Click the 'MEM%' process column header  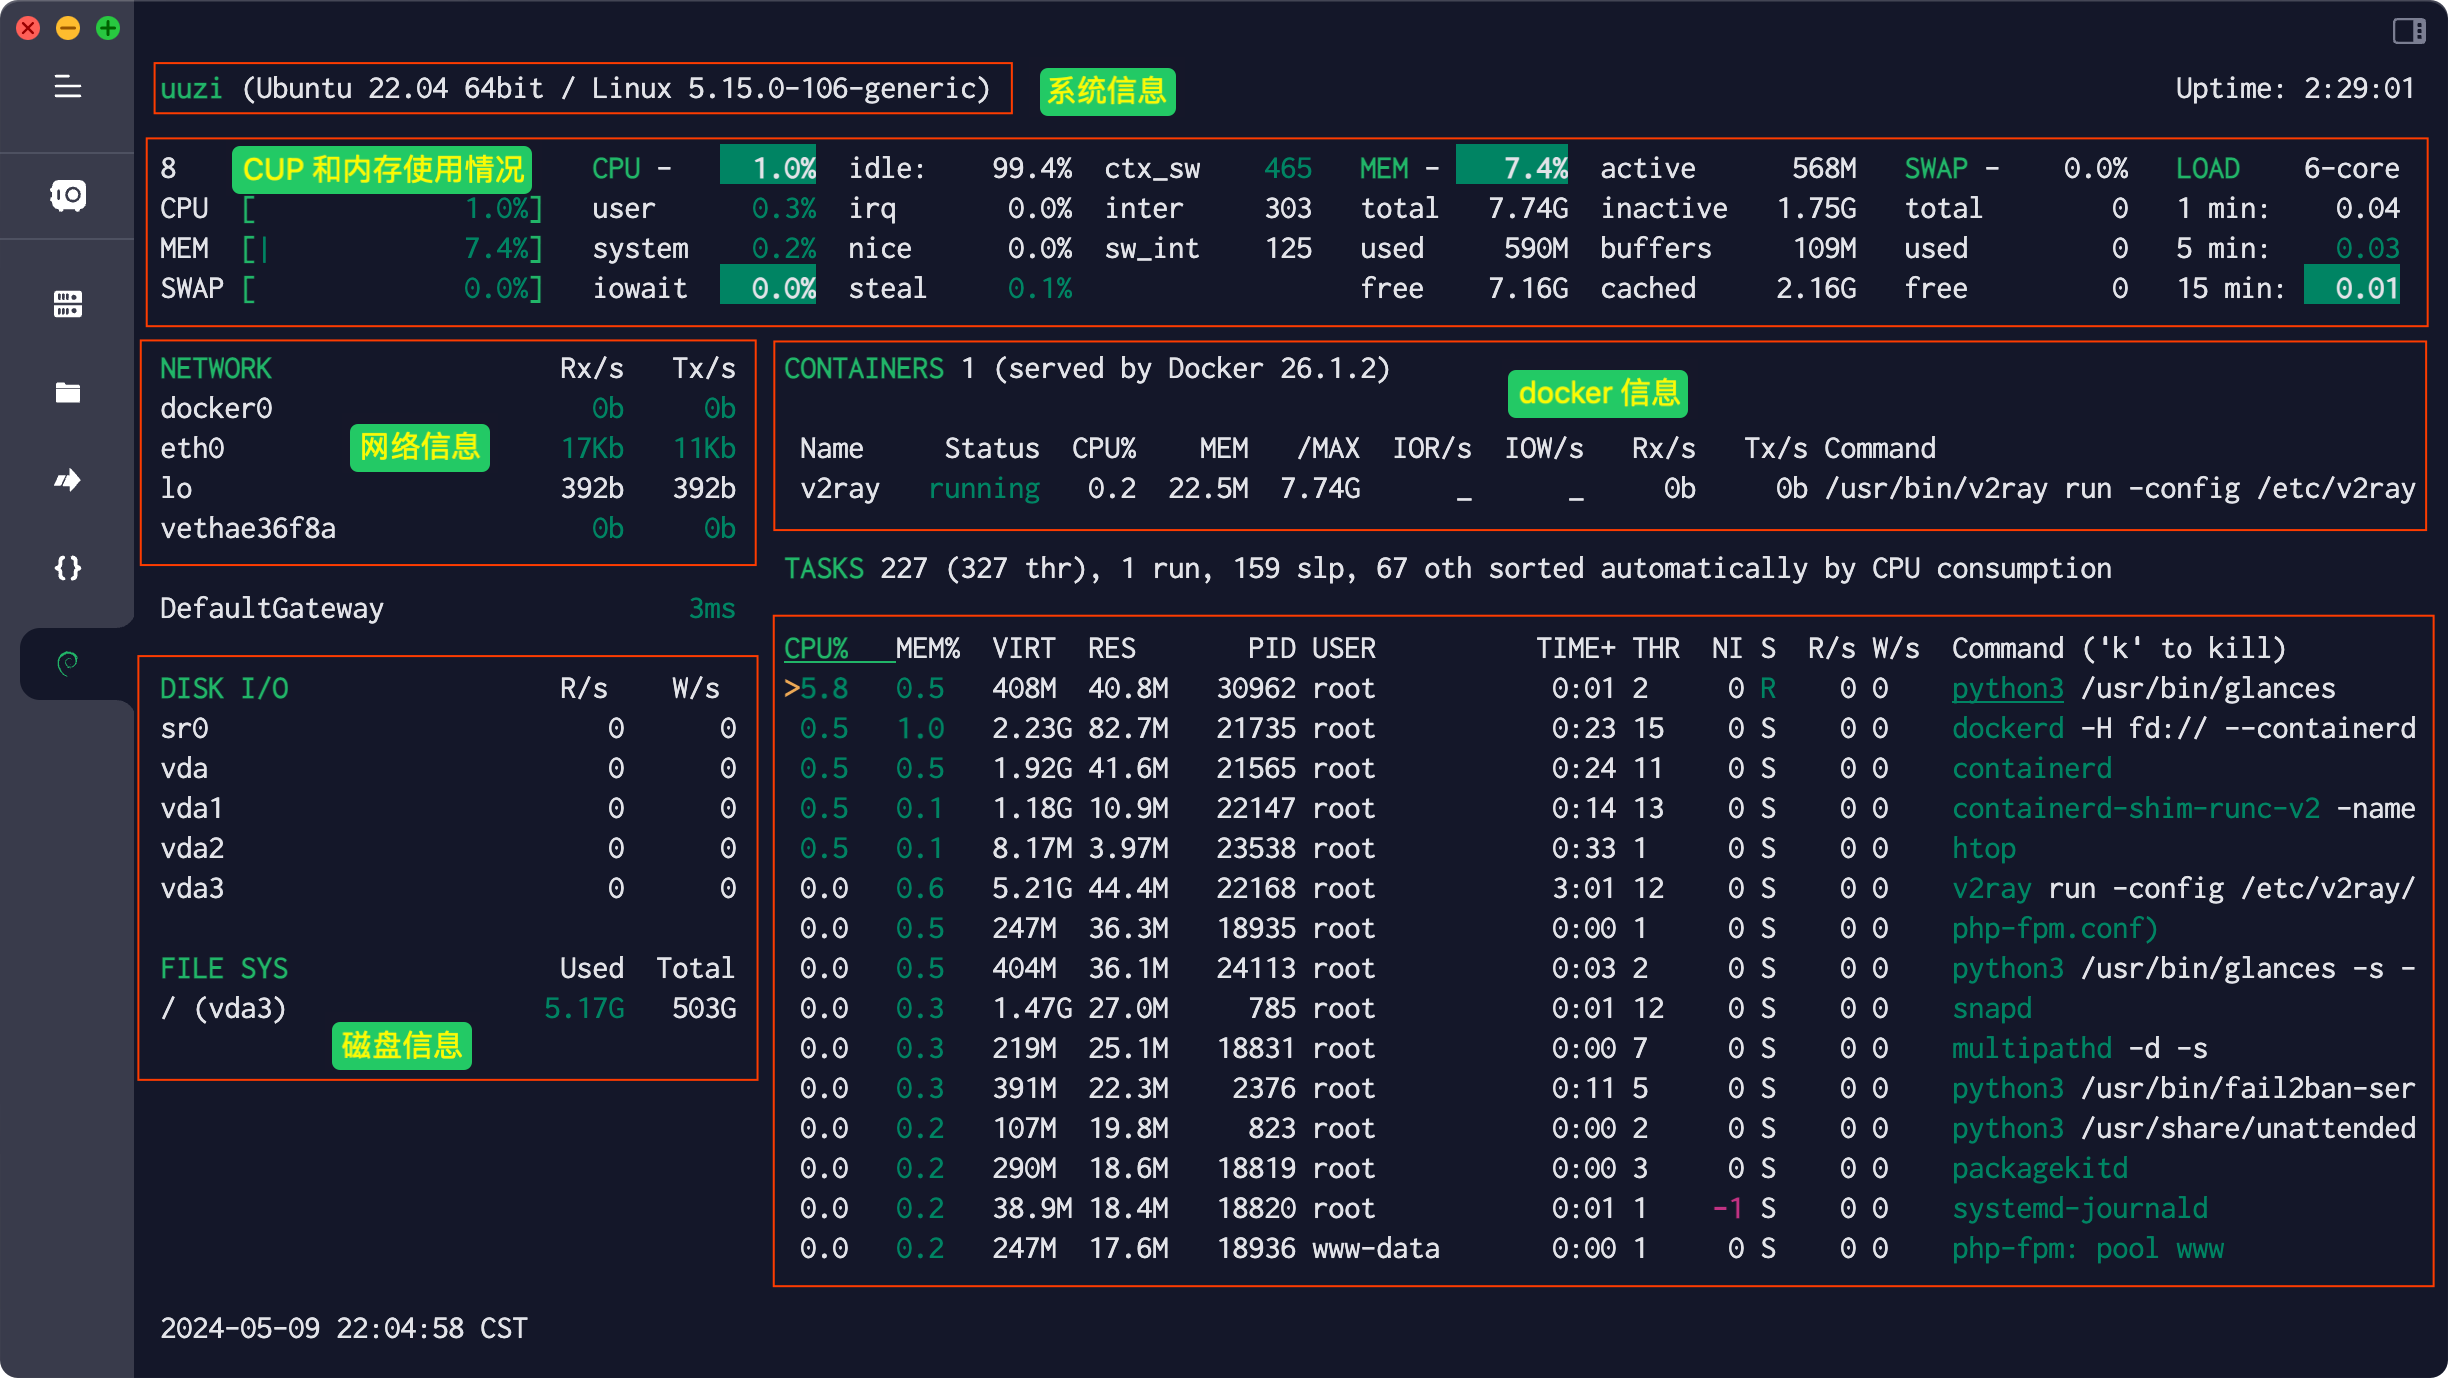(x=928, y=648)
